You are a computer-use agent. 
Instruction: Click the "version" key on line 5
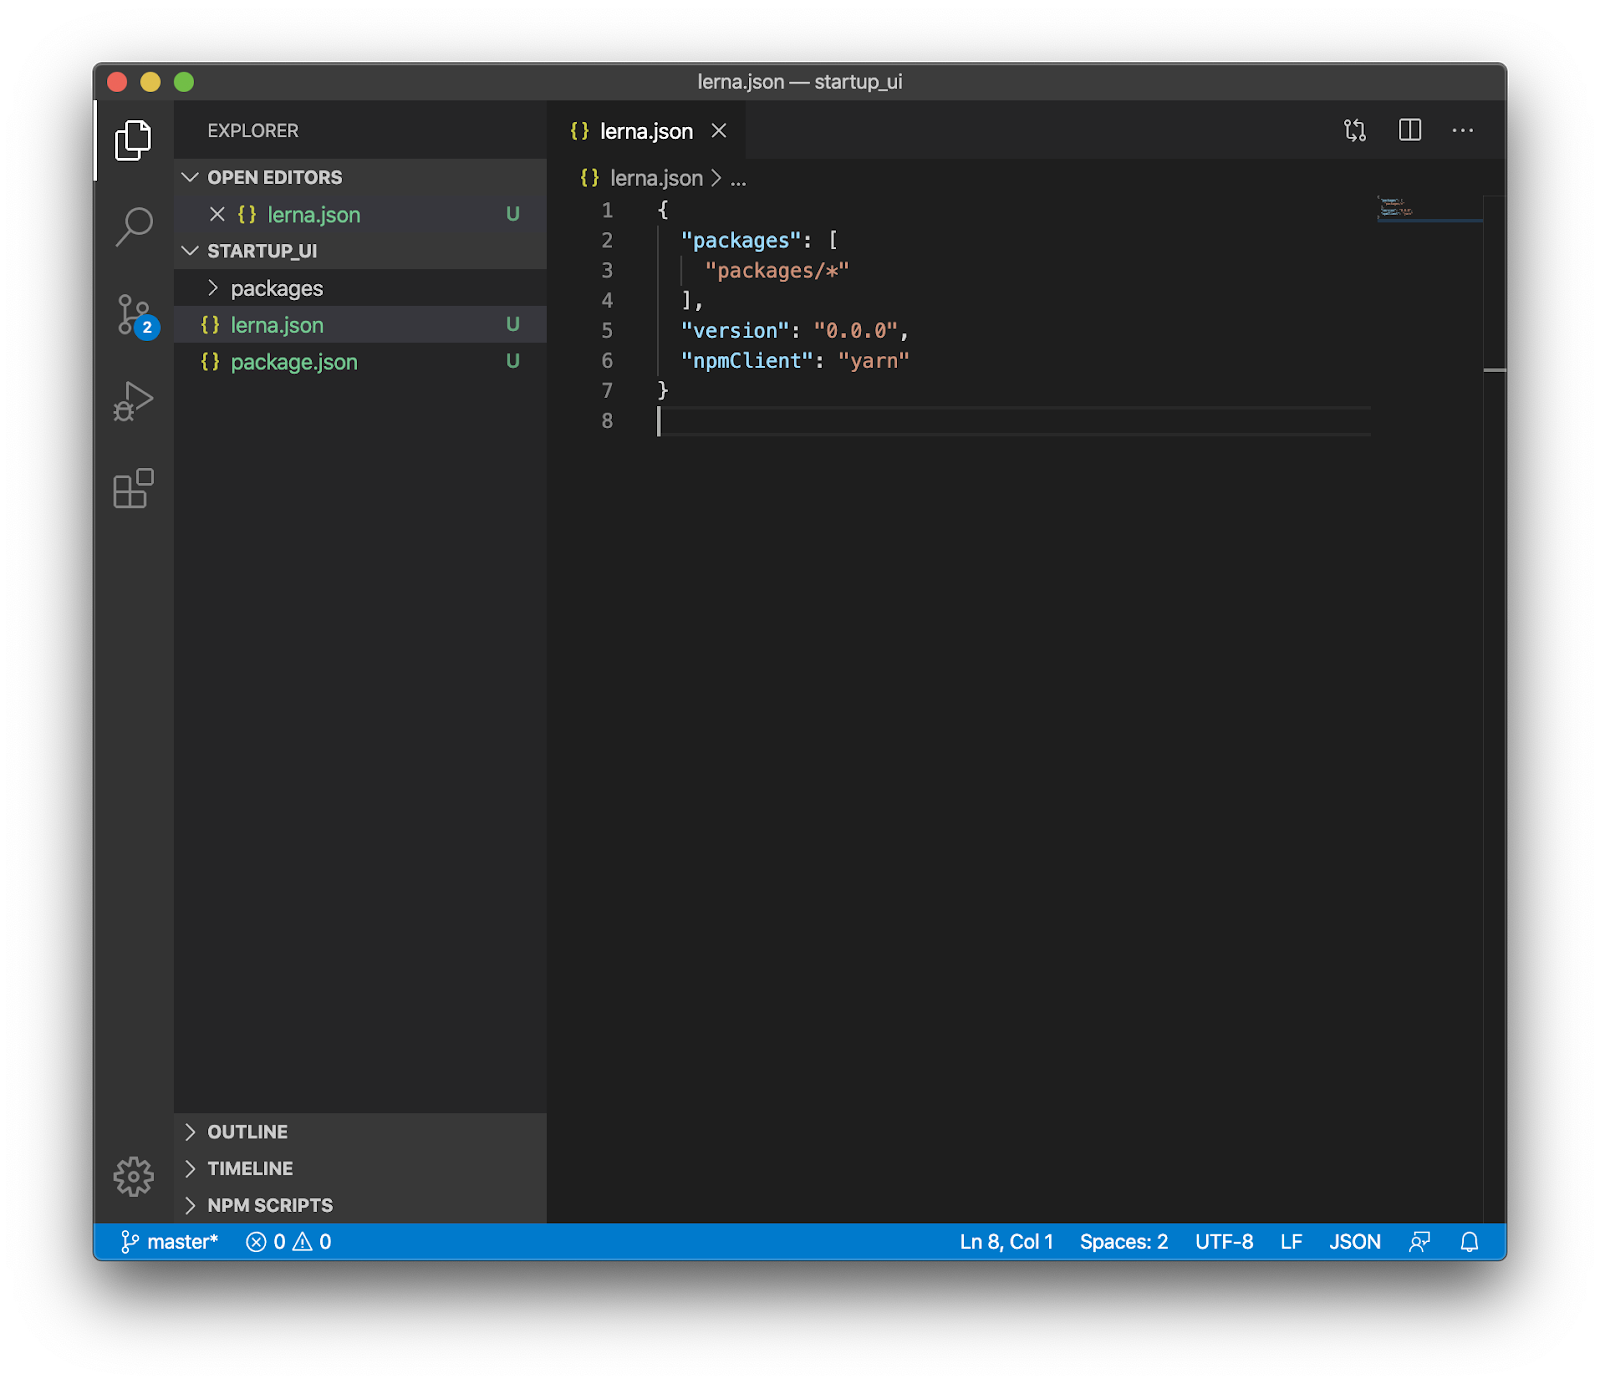coord(735,330)
